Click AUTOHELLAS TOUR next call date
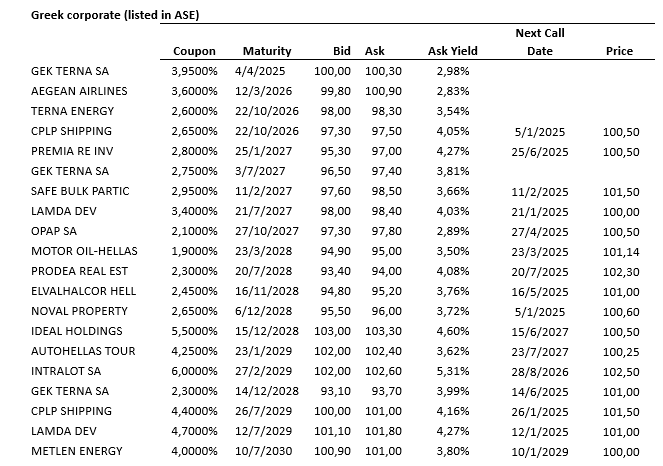Screen dimensions: 663x466 pyautogui.click(x=539, y=351)
